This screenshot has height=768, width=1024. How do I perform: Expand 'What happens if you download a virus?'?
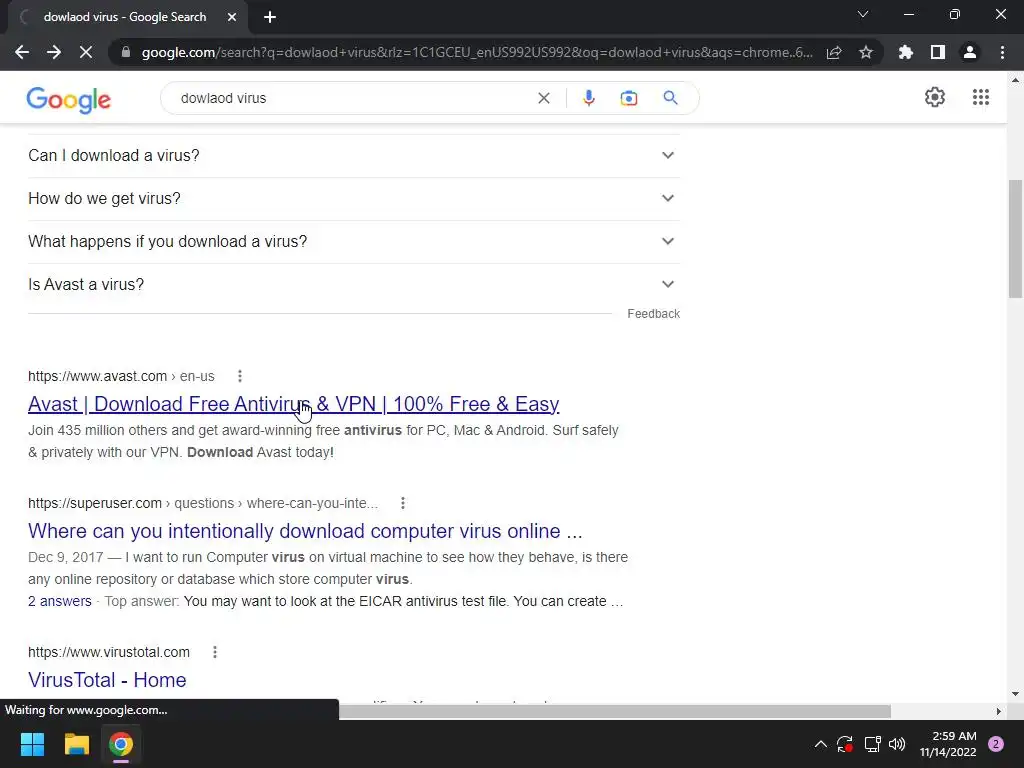[354, 242]
